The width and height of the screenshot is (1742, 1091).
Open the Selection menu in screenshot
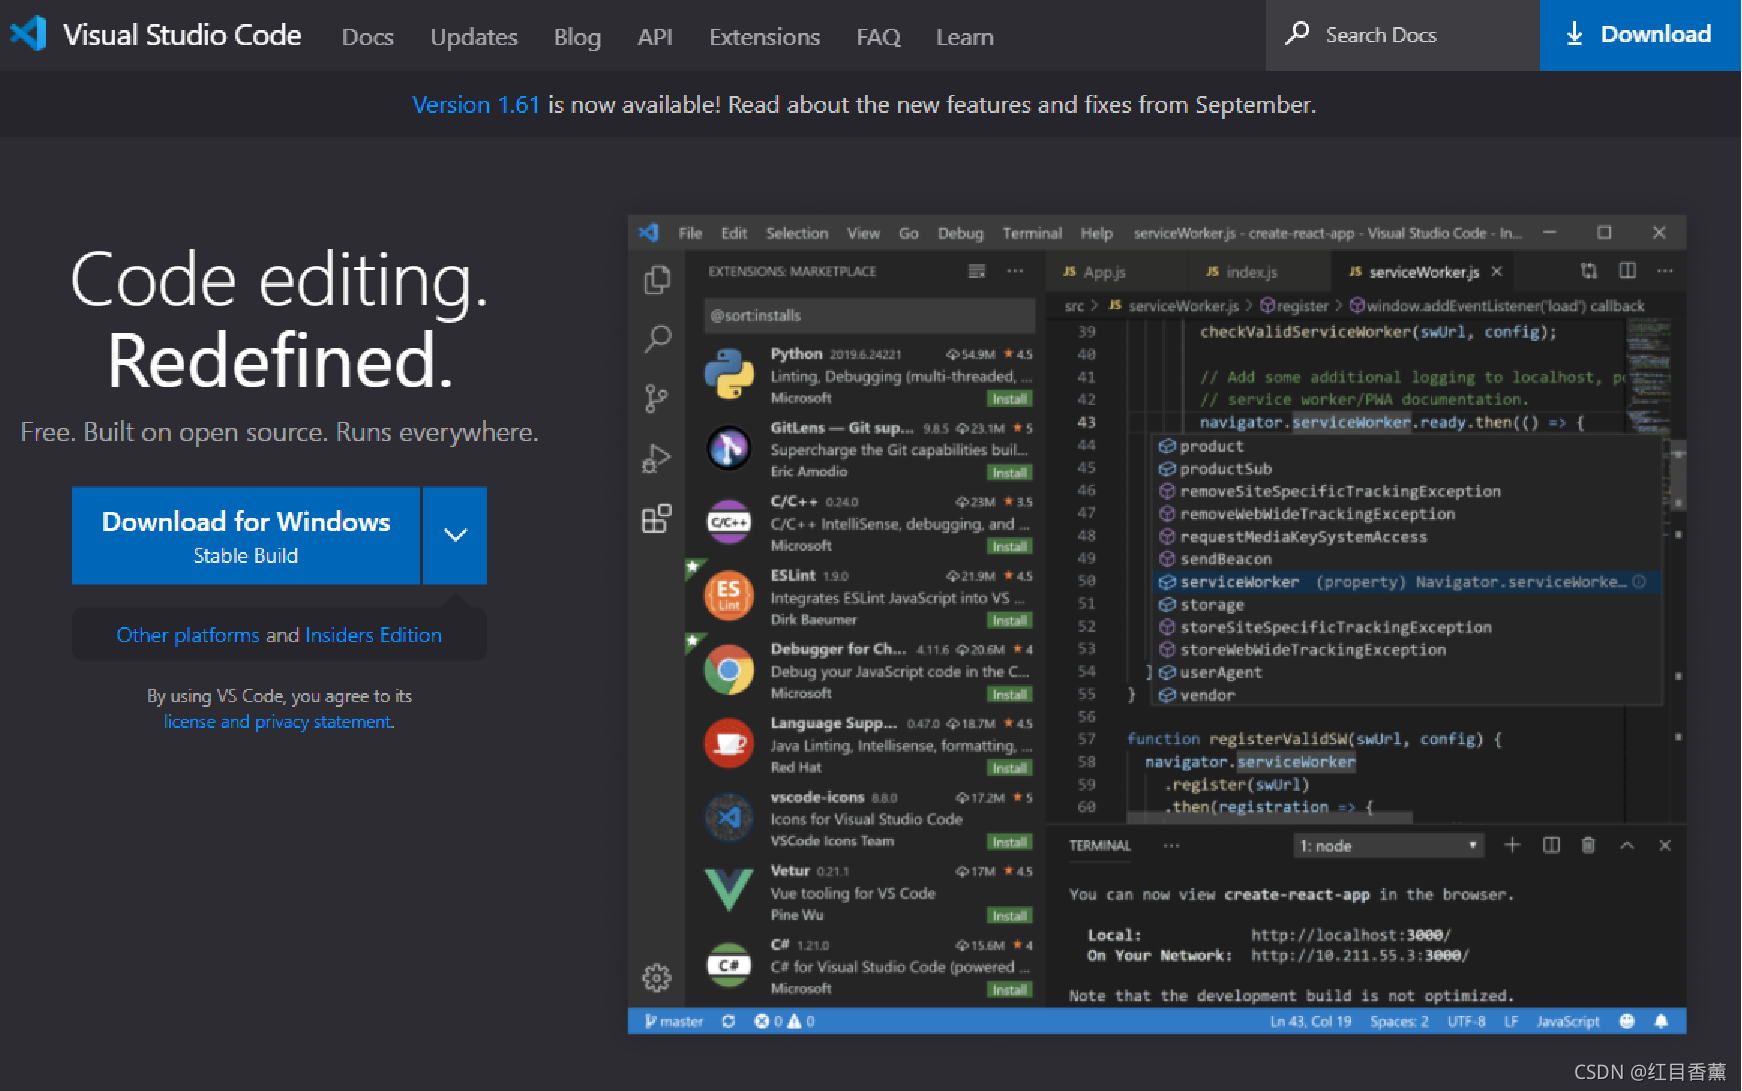(x=797, y=233)
